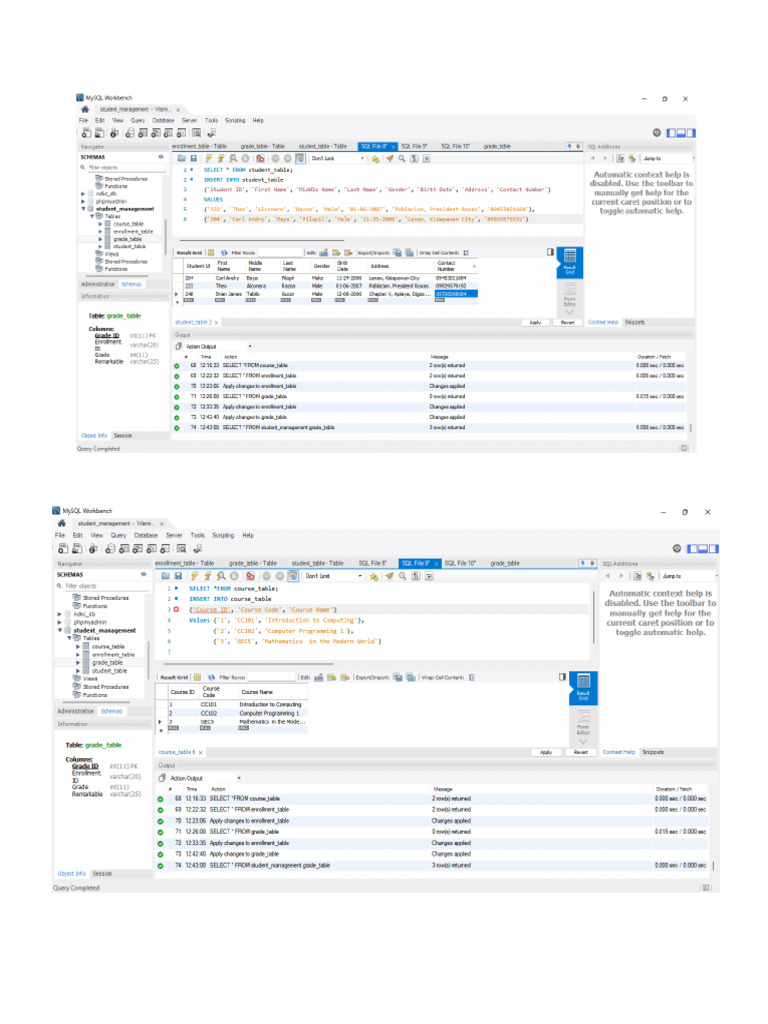Click the Result Grid side button, upper window
768x1024 pixels.
pyautogui.click(x=569, y=263)
